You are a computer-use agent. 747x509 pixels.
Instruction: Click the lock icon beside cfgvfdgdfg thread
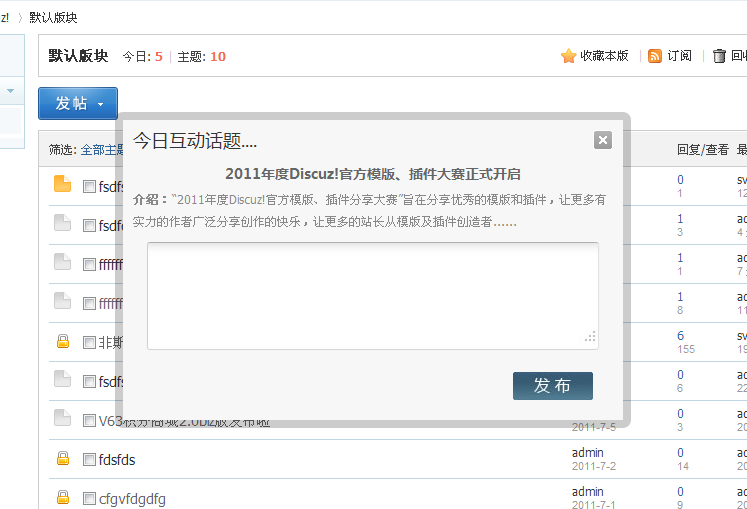[63, 498]
